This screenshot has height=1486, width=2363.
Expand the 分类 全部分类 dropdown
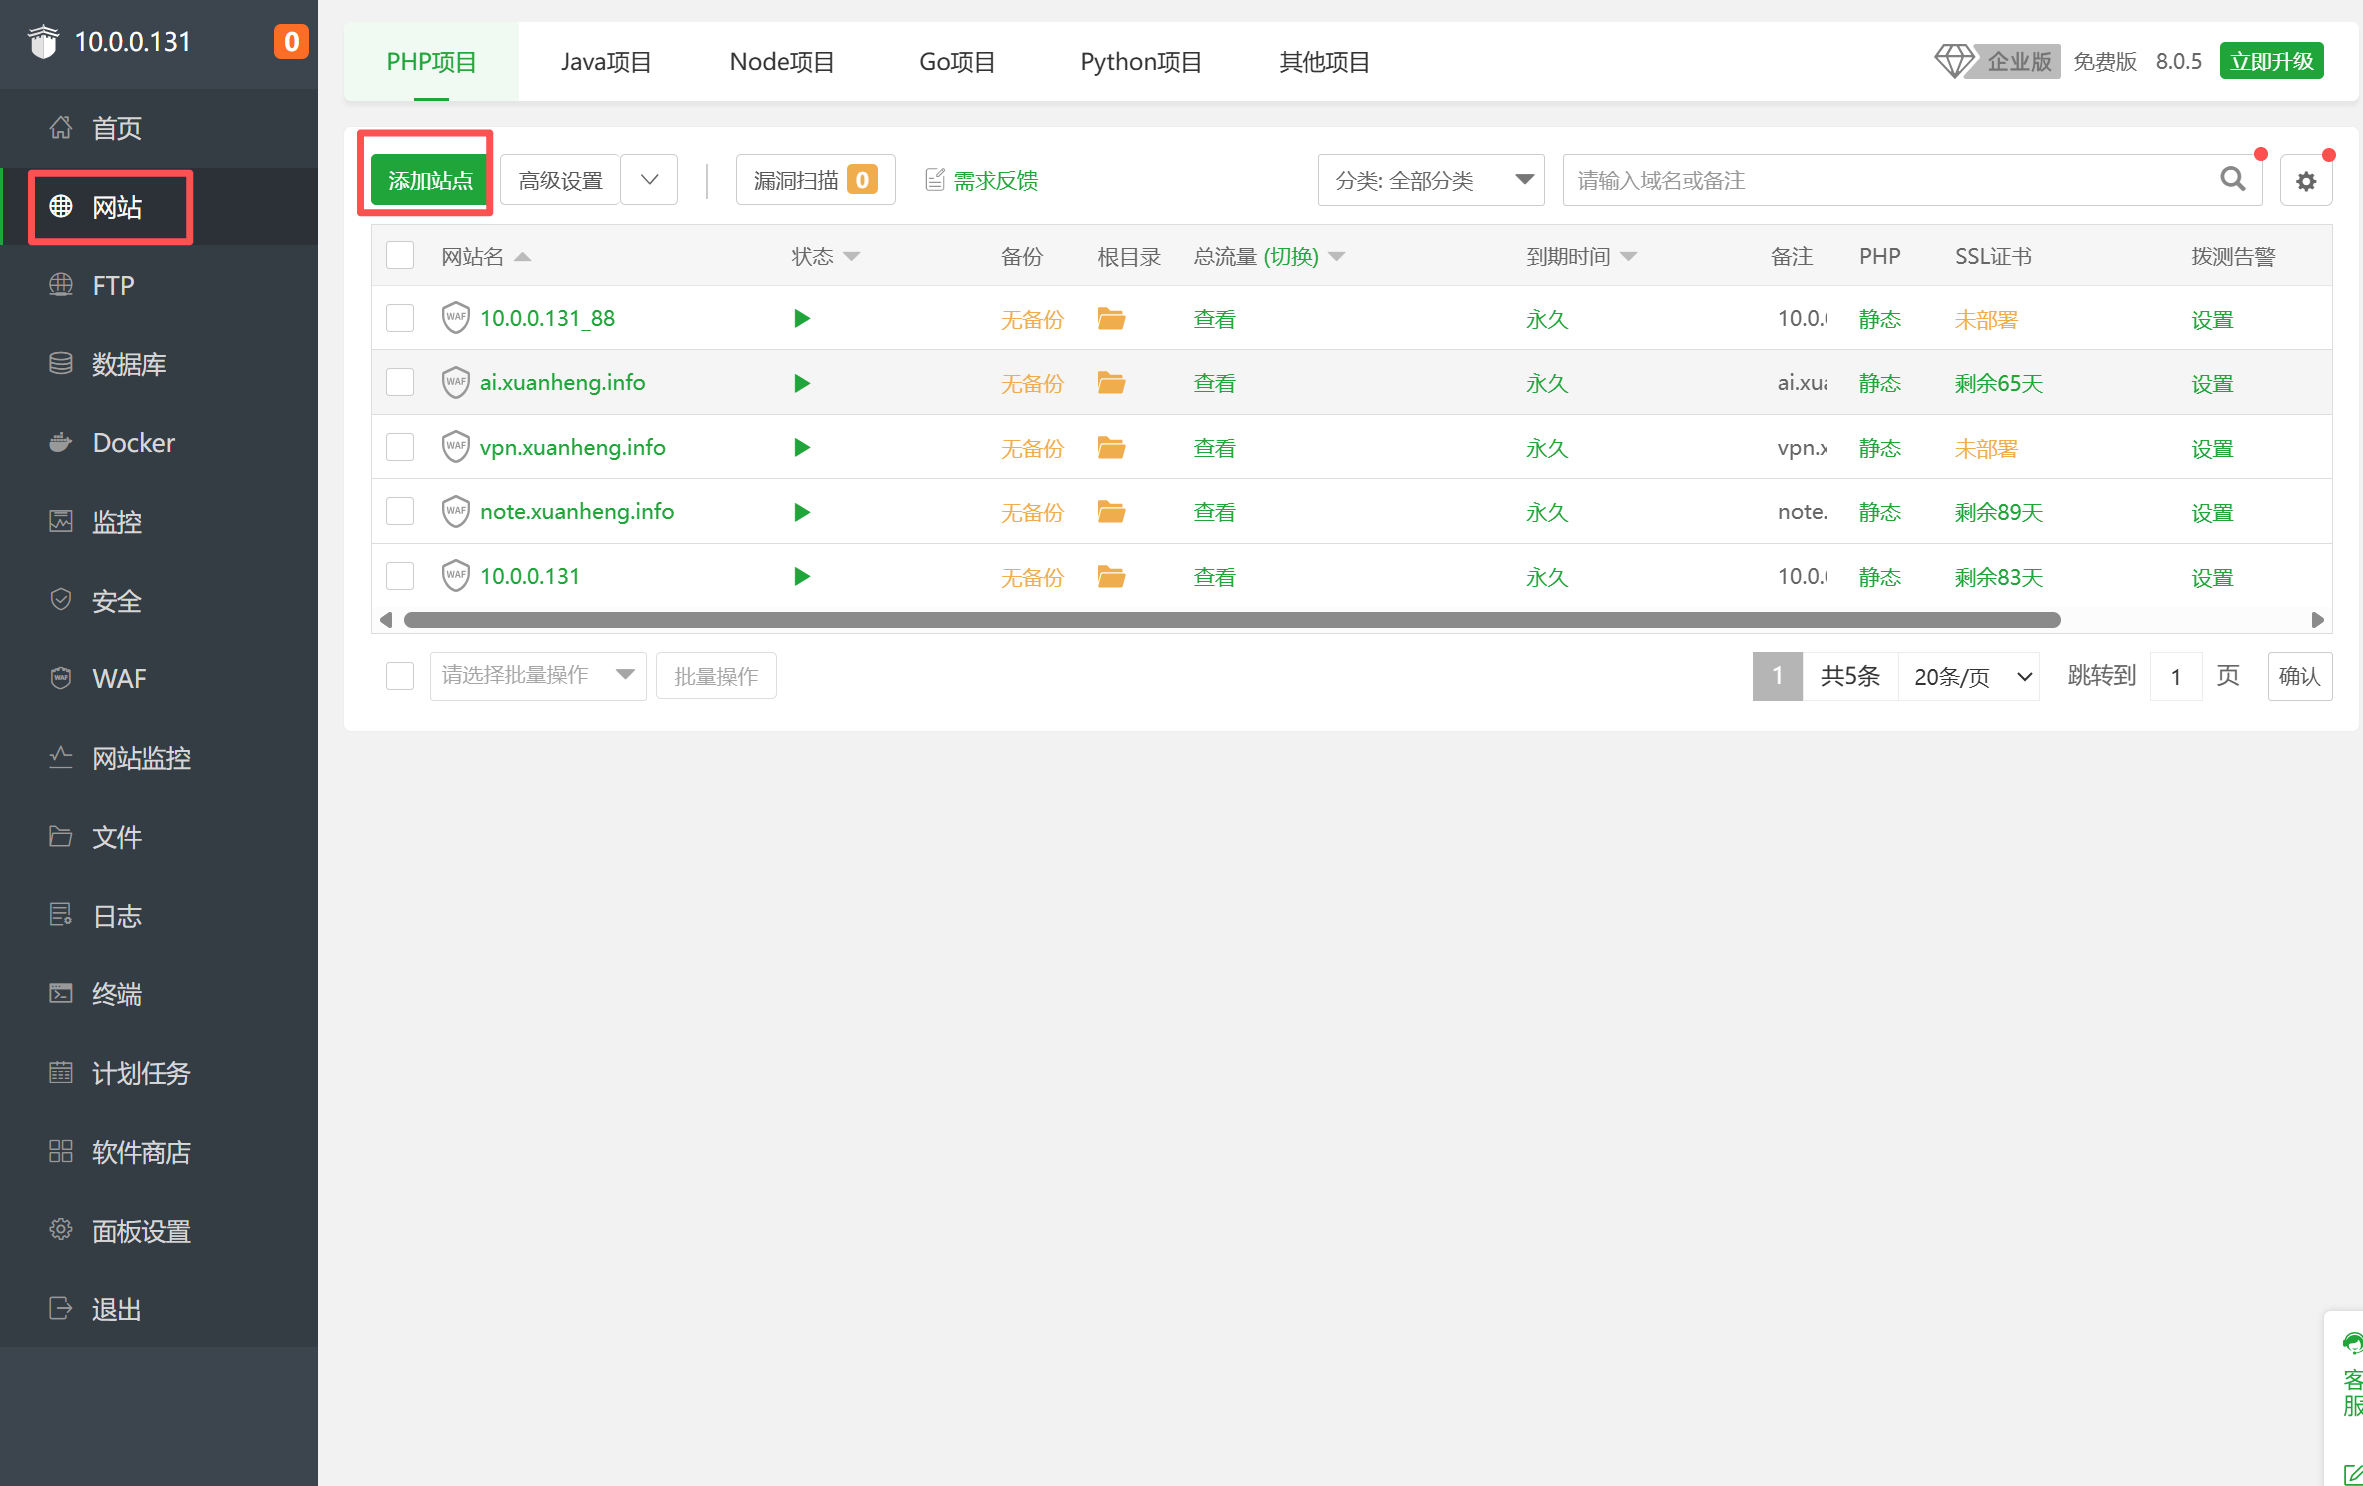[x=1430, y=180]
